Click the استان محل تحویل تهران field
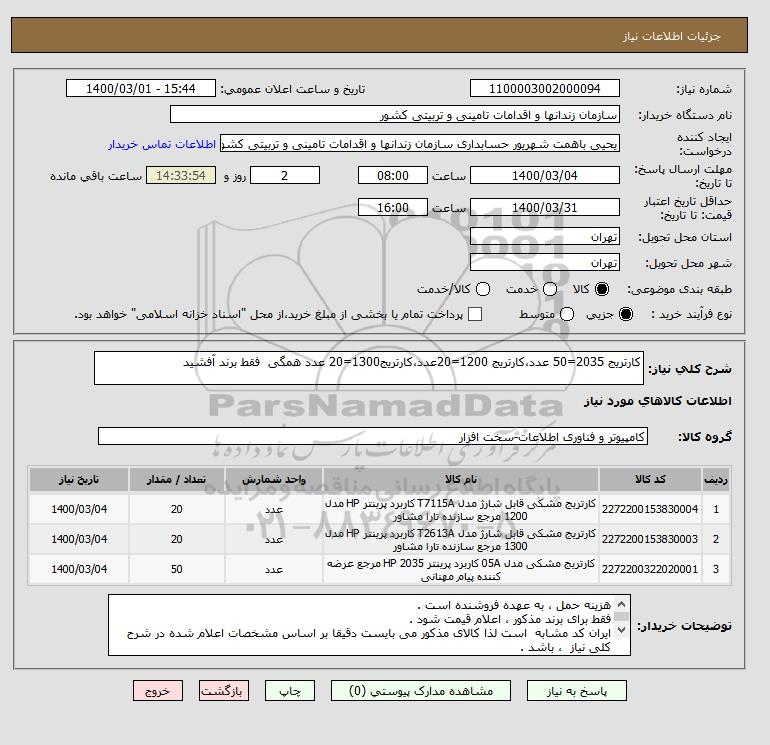Screen dimensions: 770x745 point(545,236)
